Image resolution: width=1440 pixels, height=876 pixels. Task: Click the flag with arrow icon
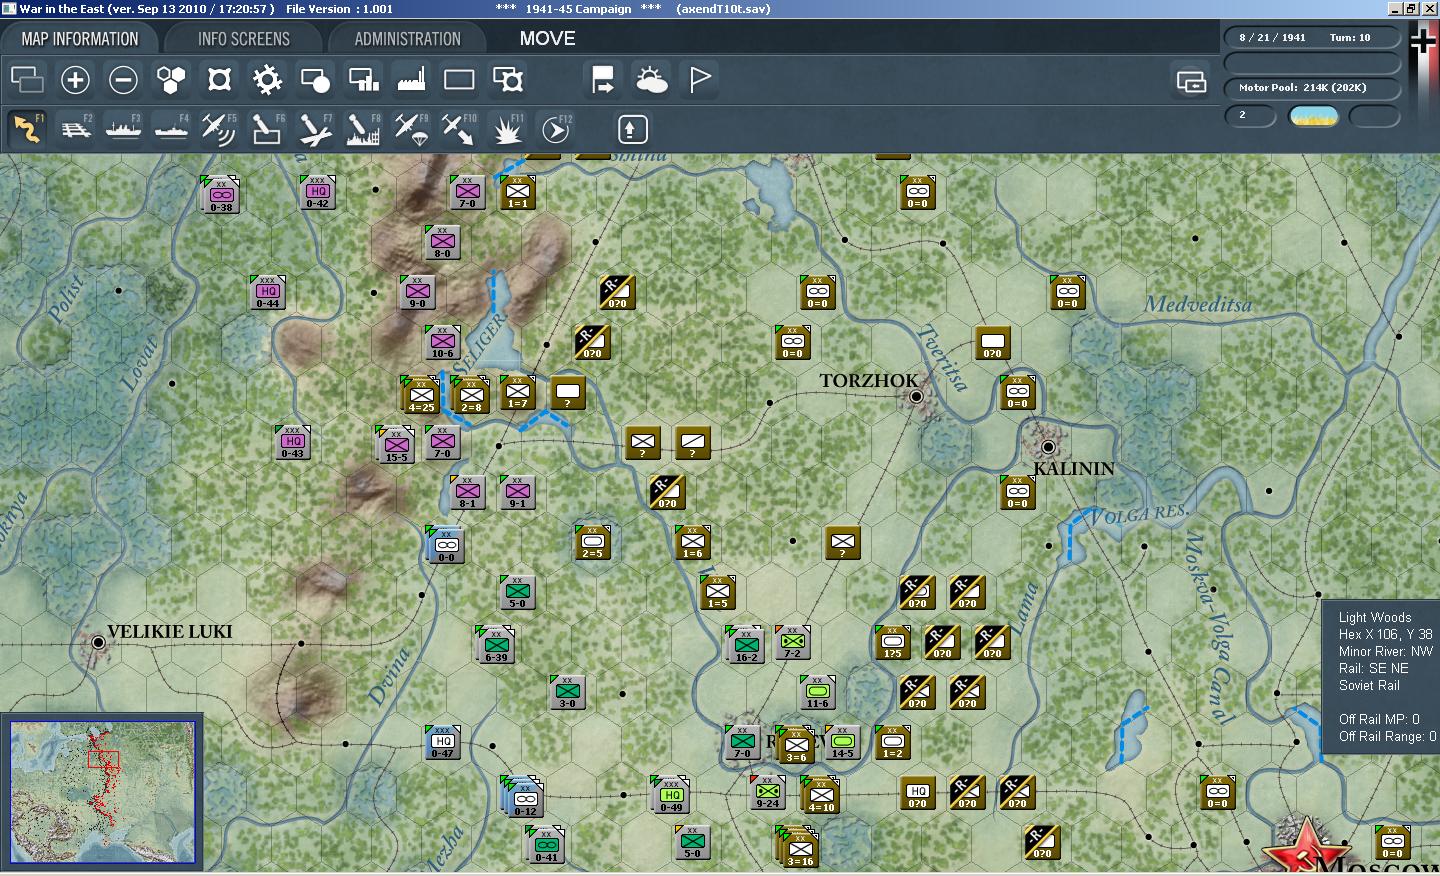click(x=603, y=79)
